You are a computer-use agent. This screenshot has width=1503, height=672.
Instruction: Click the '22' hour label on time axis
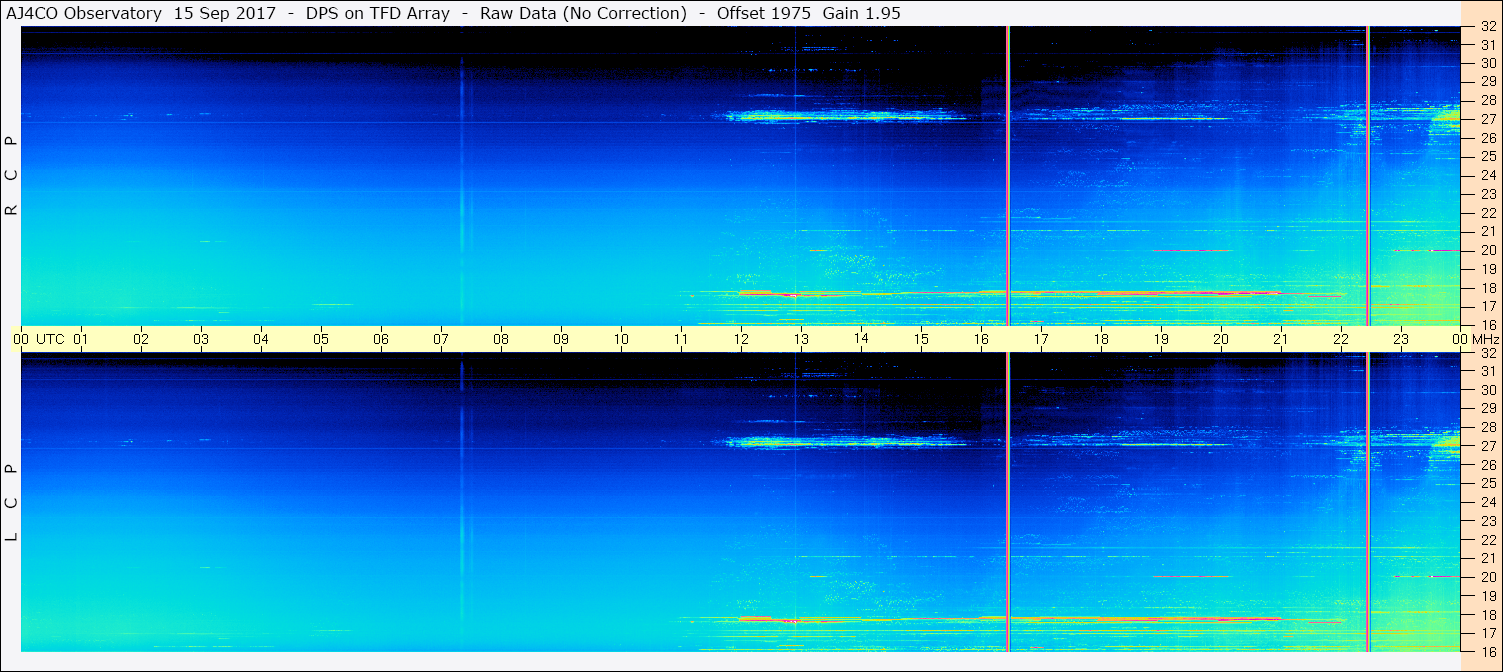point(1341,339)
